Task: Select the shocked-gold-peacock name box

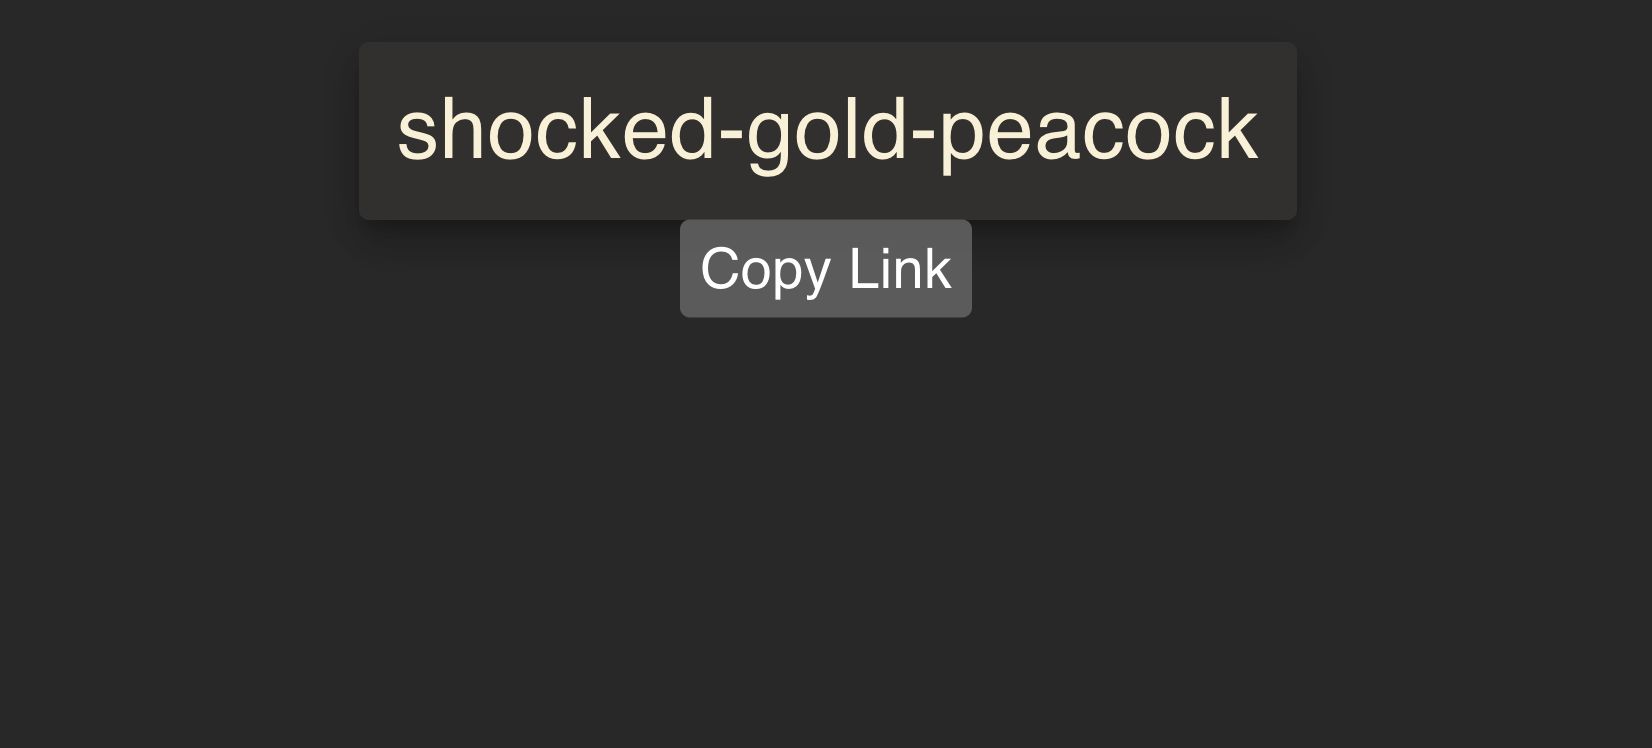Action: 828,131
